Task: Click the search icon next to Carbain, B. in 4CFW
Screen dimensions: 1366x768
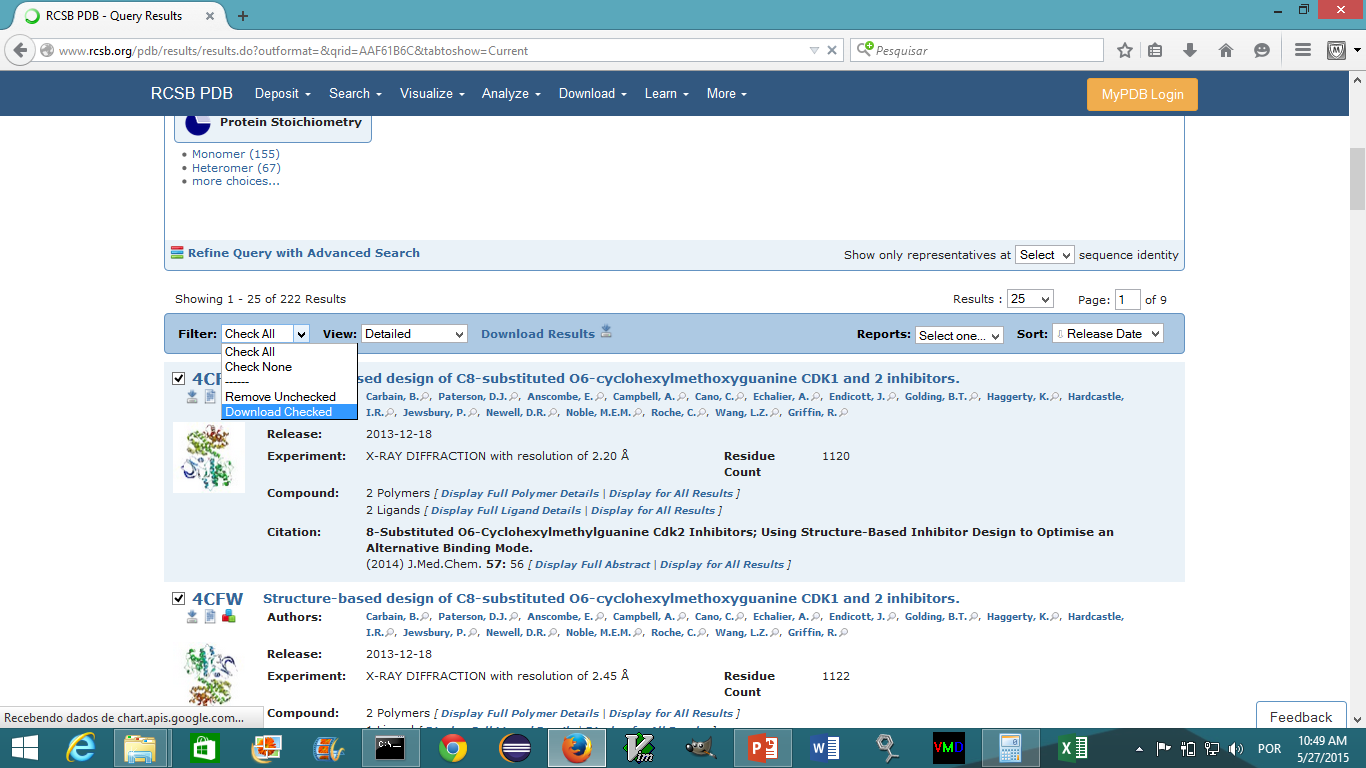Action: [425, 617]
